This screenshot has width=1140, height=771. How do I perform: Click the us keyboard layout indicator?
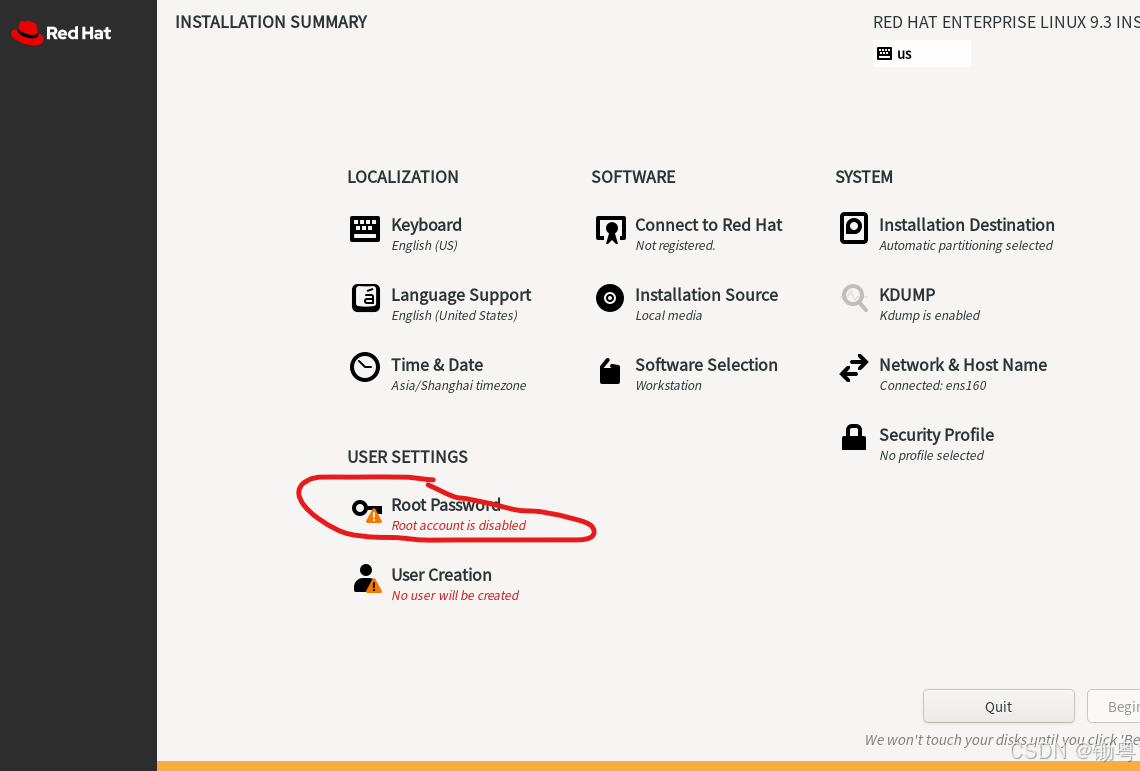pos(921,54)
